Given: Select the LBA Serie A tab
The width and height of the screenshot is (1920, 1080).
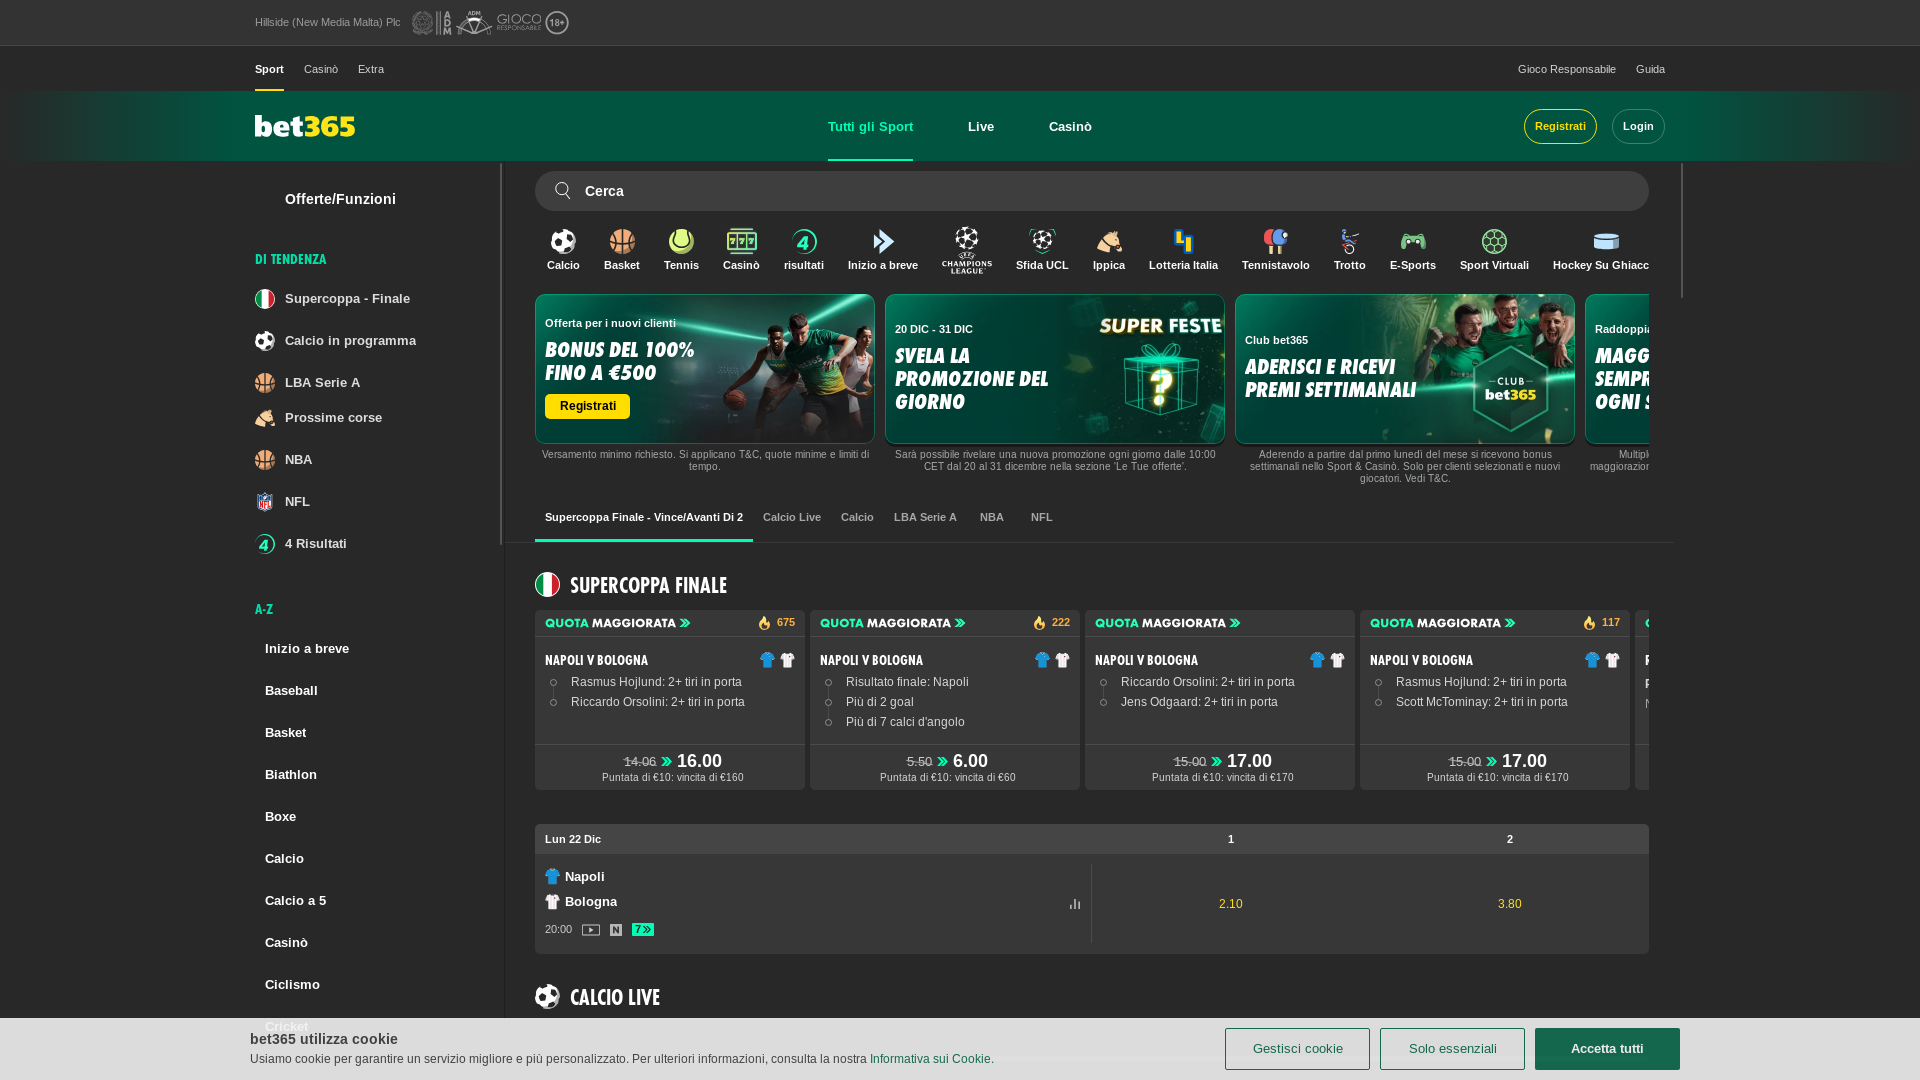Looking at the screenshot, I should 925,518.
